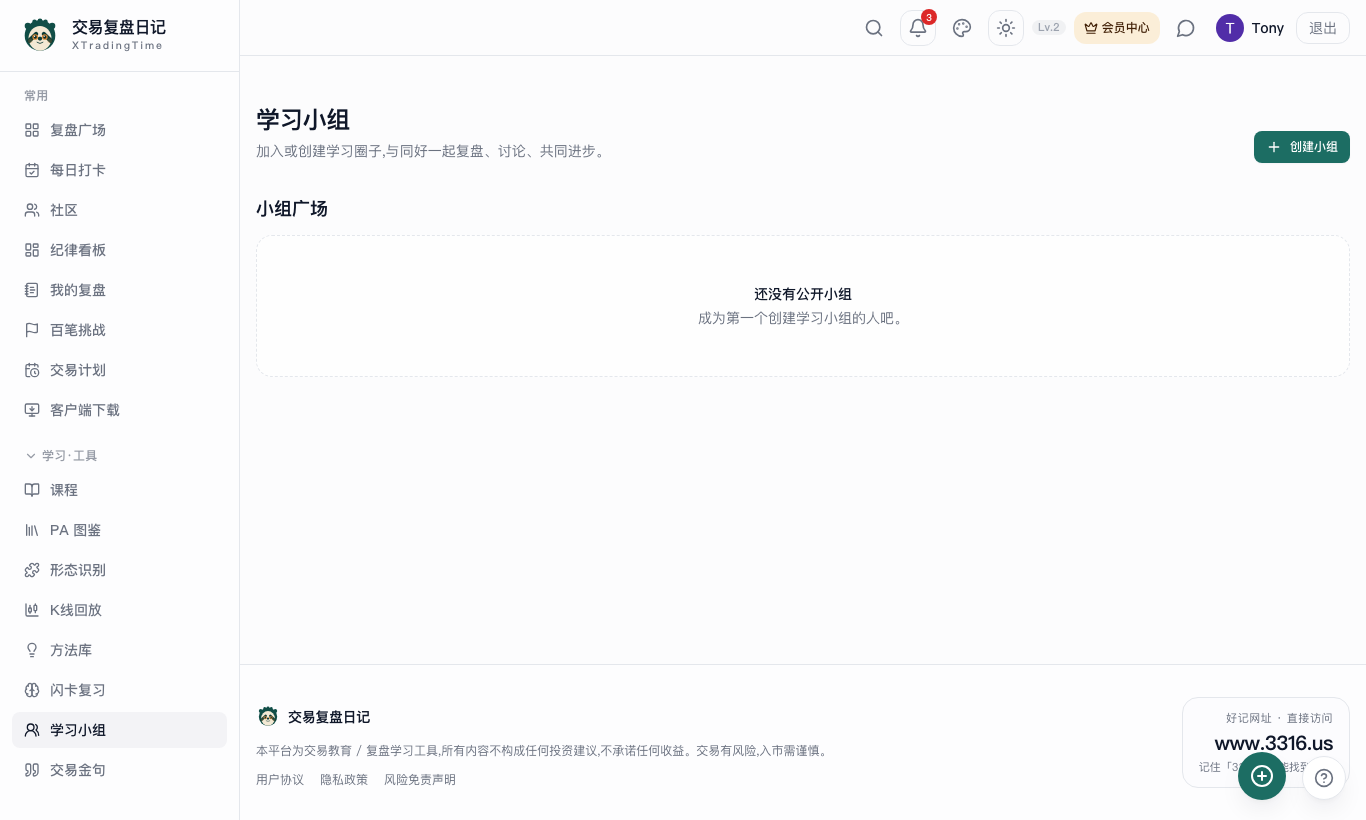The width and height of the screenshot is (1366, 820).
Task: Navigate to 社区 community
Action: (x=119, y=210)
